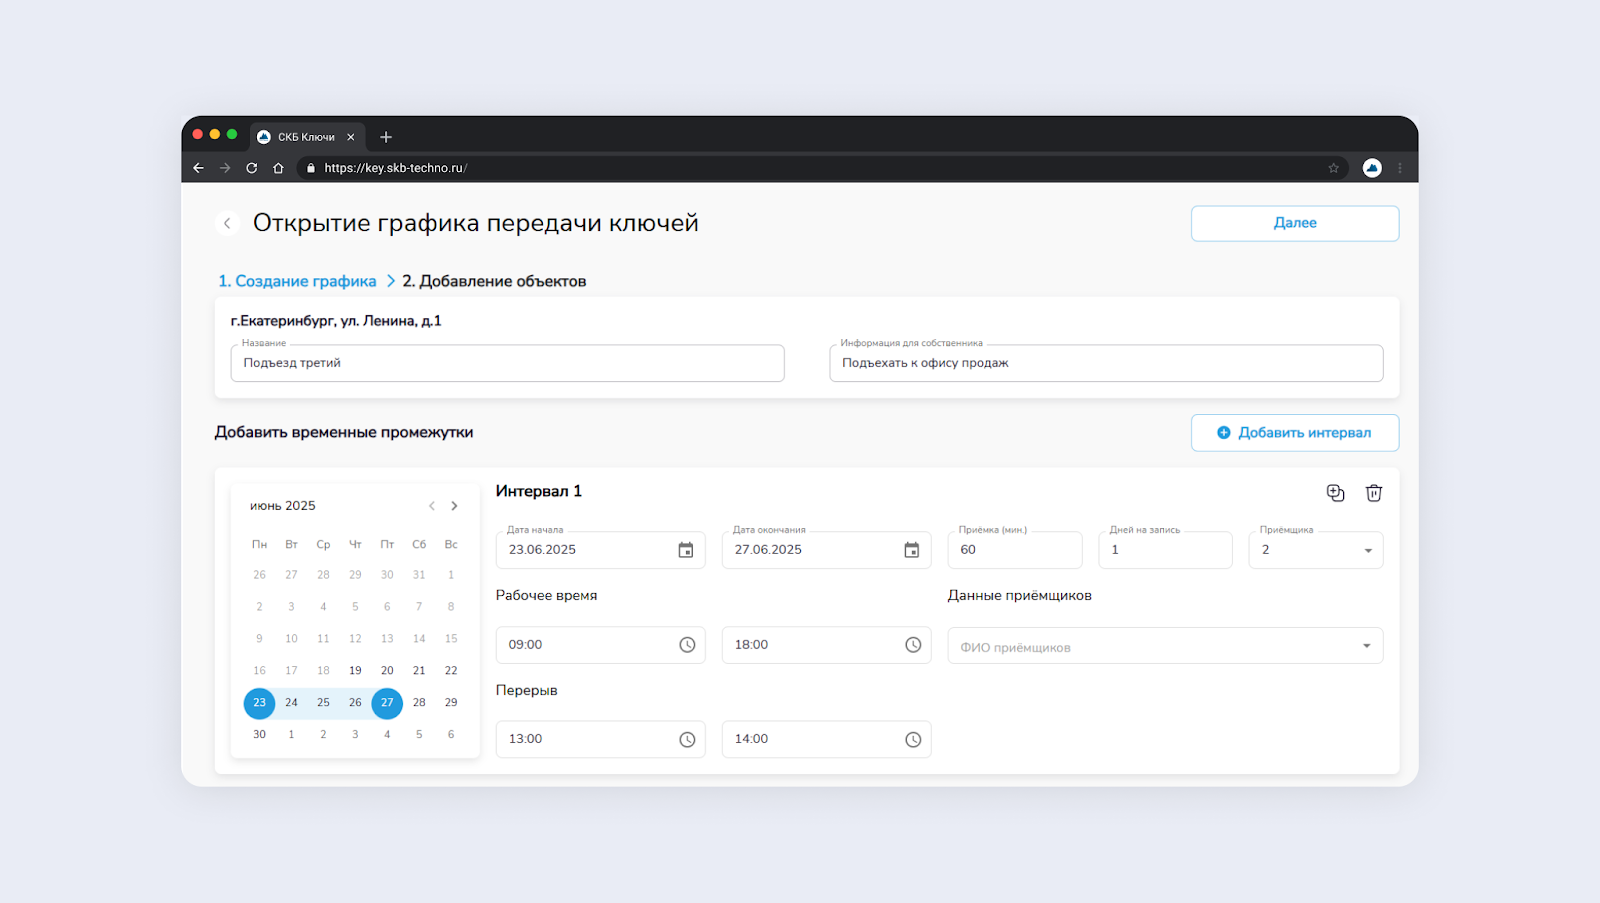Edit the Приёмка (мин.) field
The image size is (1600, 903).
coord(1015,550)
